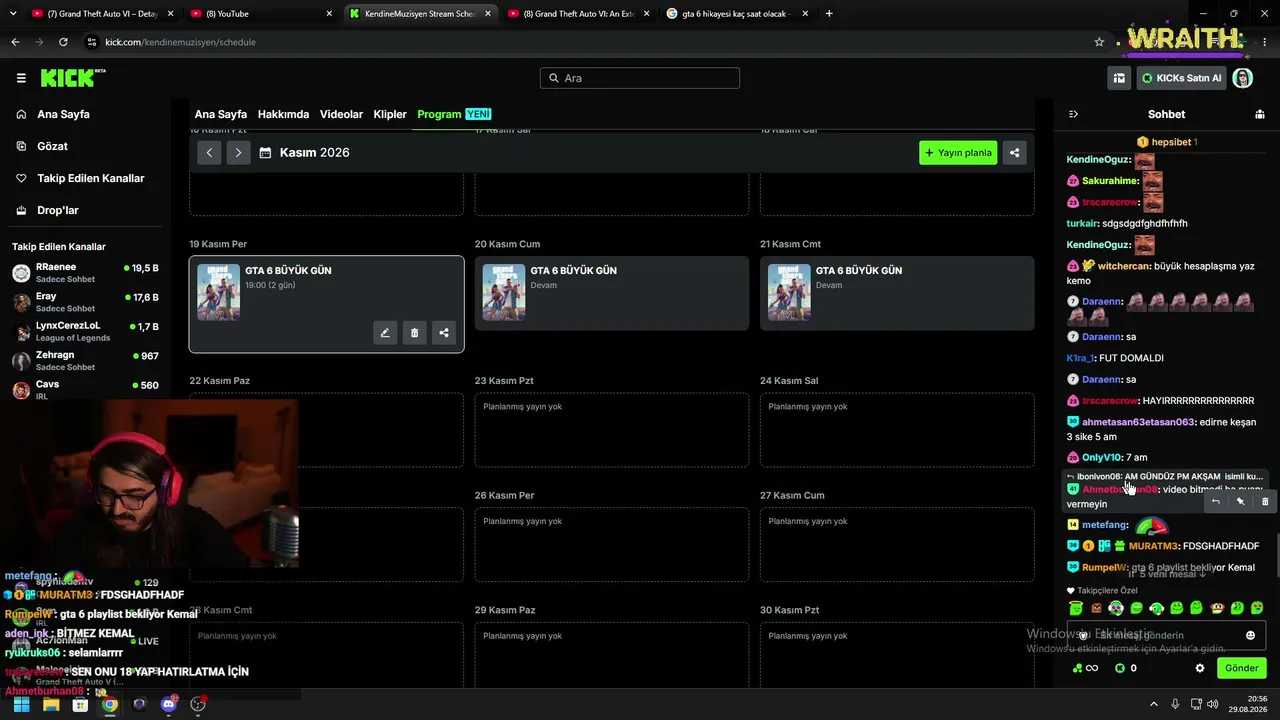Open the 21 Kasım Cmt GTA 6 event card
This screenshot has height=720, width=1280.
click(897, 293)
